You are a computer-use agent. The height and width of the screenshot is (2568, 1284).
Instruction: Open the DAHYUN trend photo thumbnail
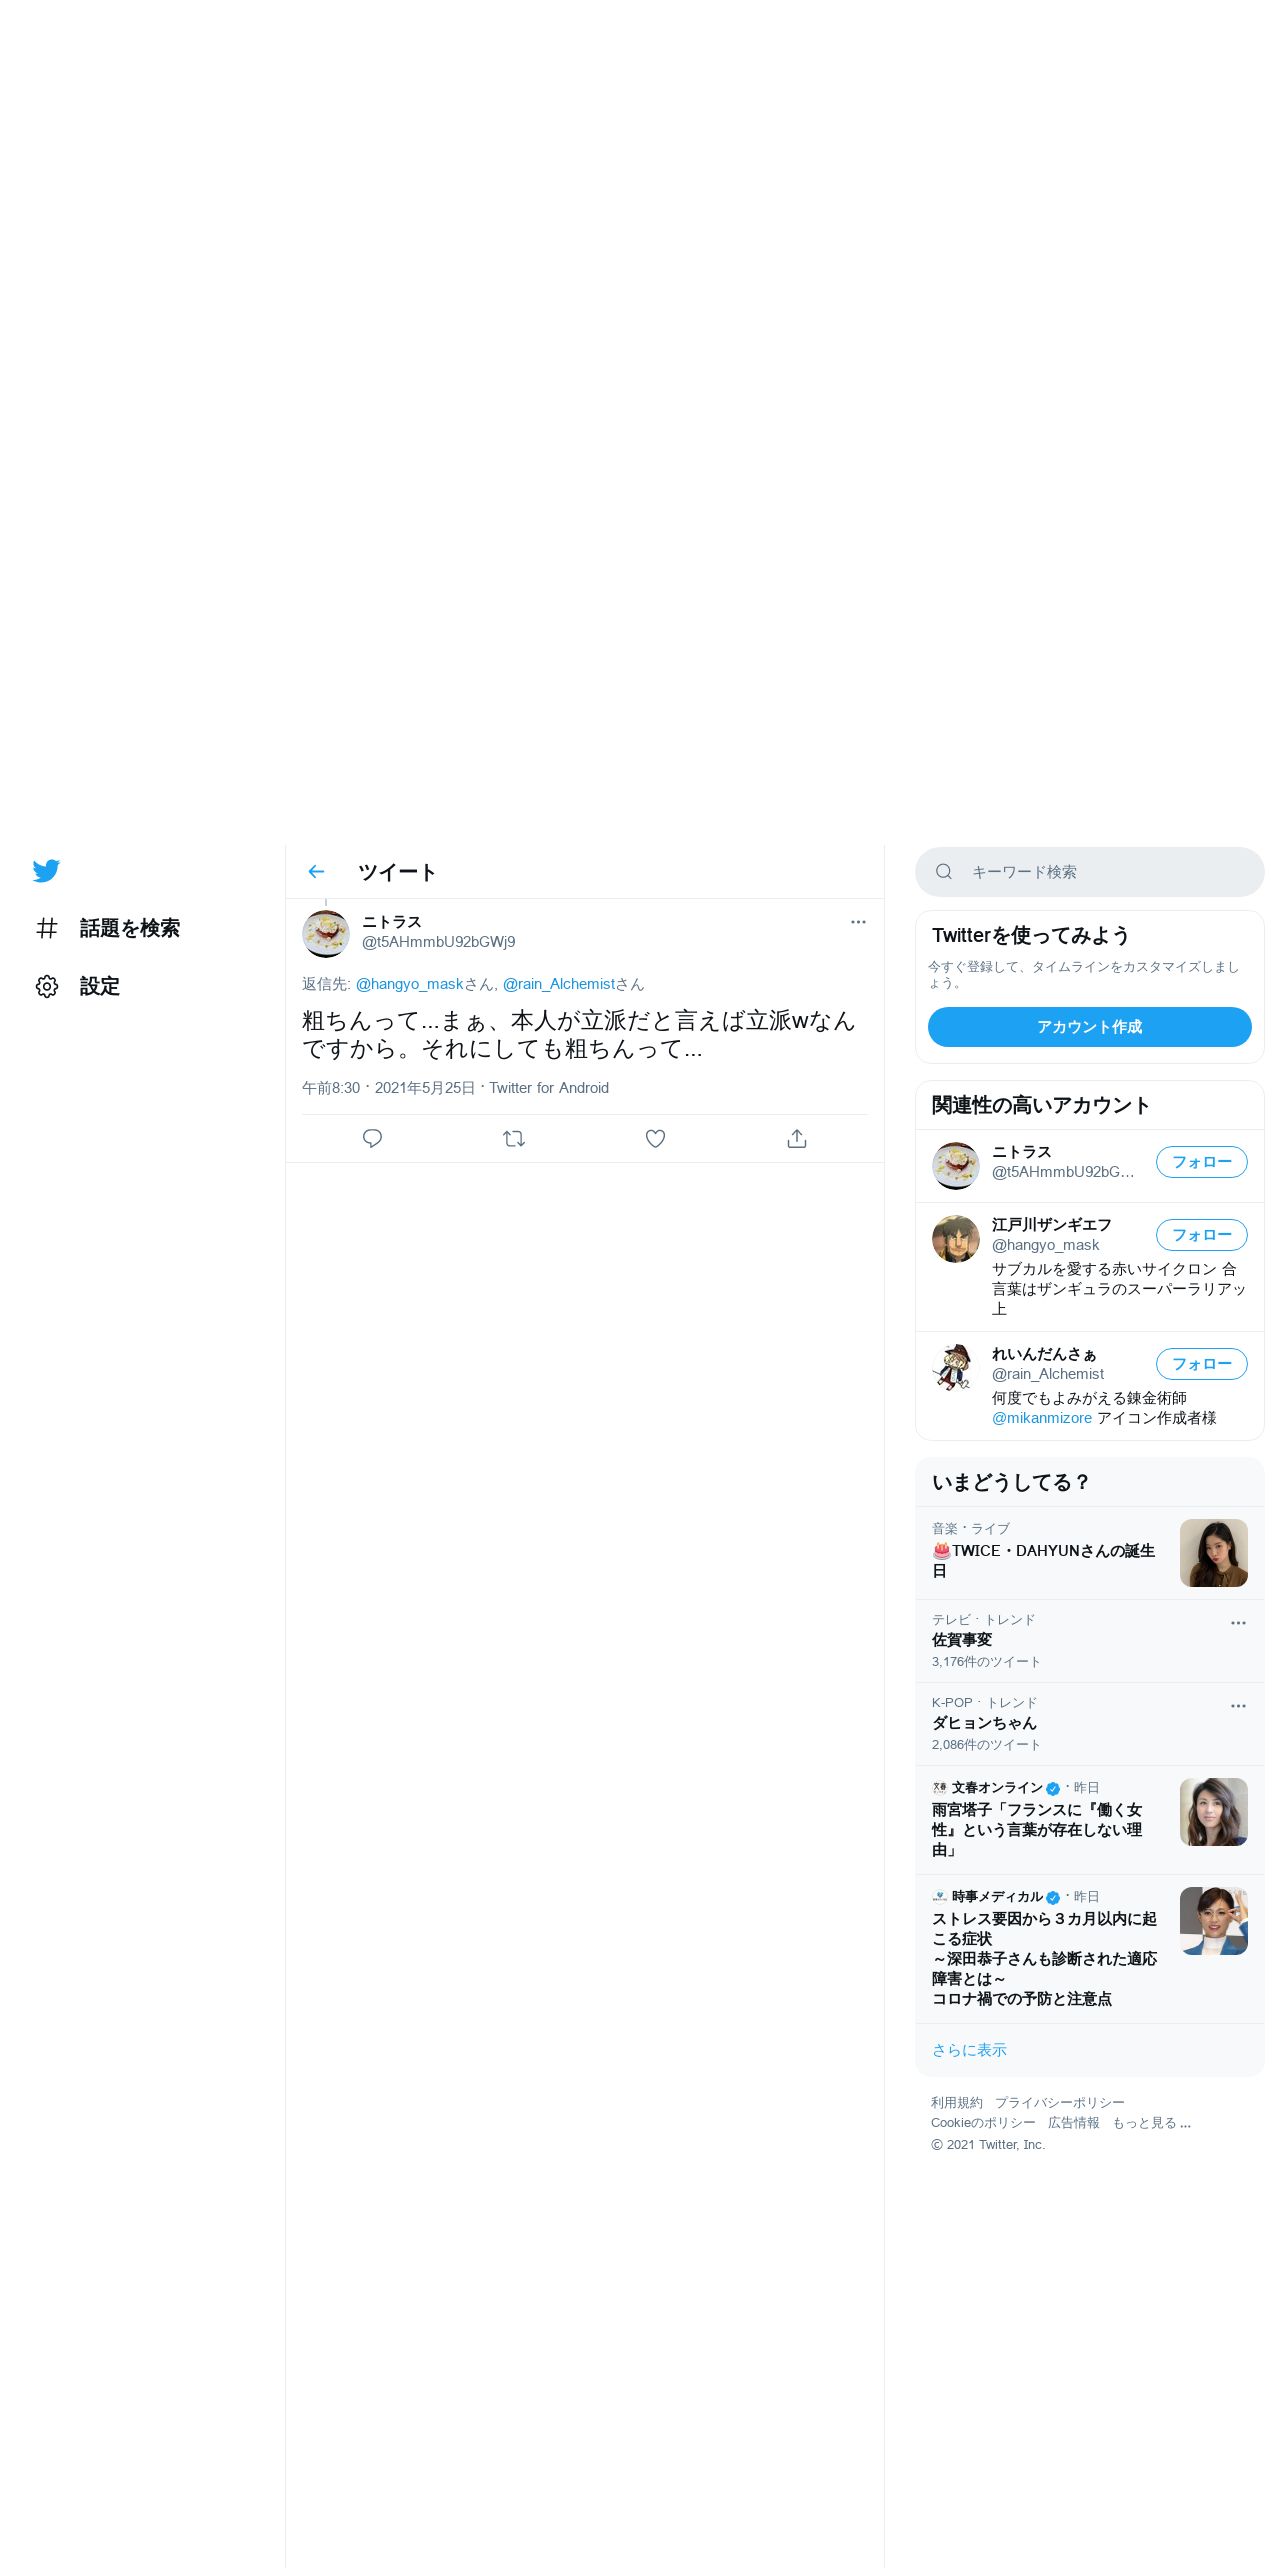(1214, 1553)
